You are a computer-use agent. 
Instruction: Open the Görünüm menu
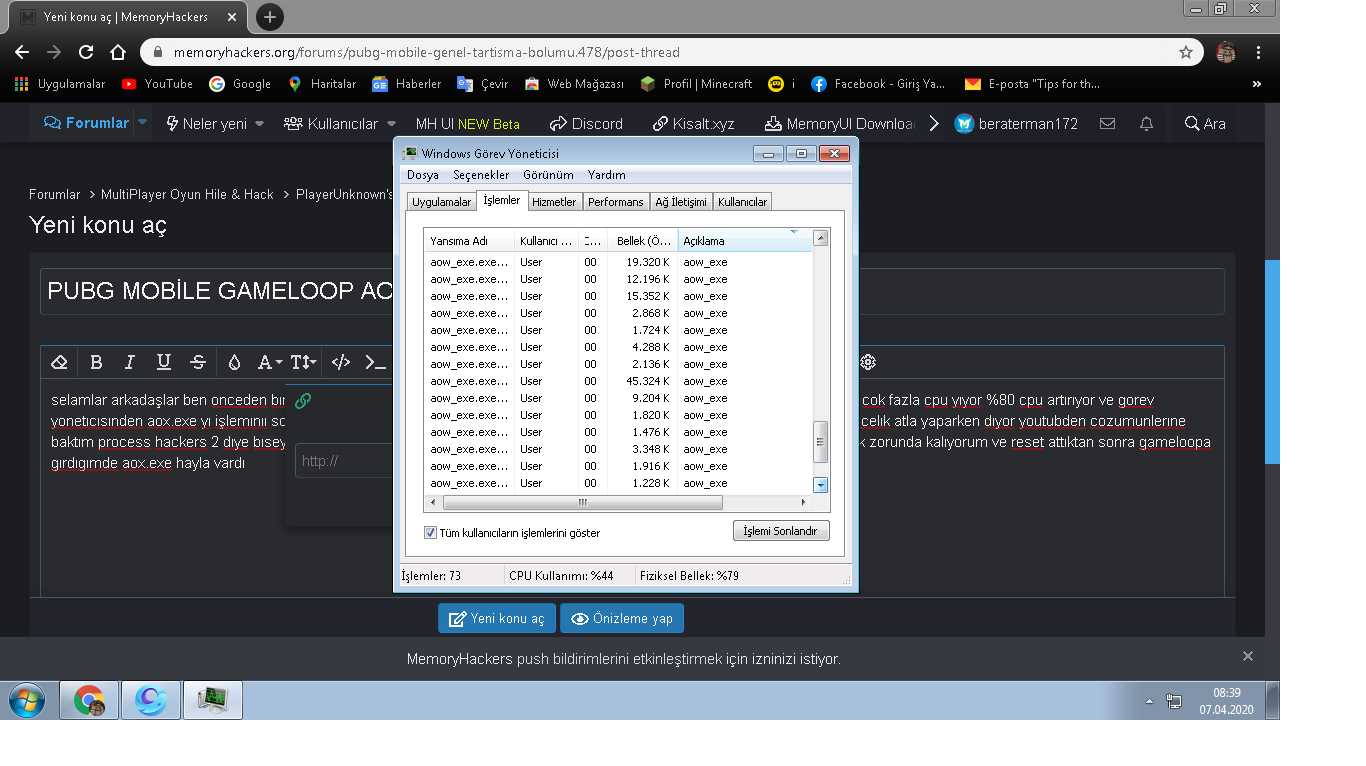[x=548, y=175]
